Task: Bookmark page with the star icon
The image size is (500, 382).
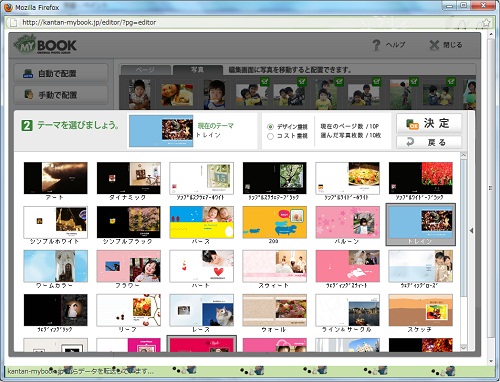Action: point(486,23)
